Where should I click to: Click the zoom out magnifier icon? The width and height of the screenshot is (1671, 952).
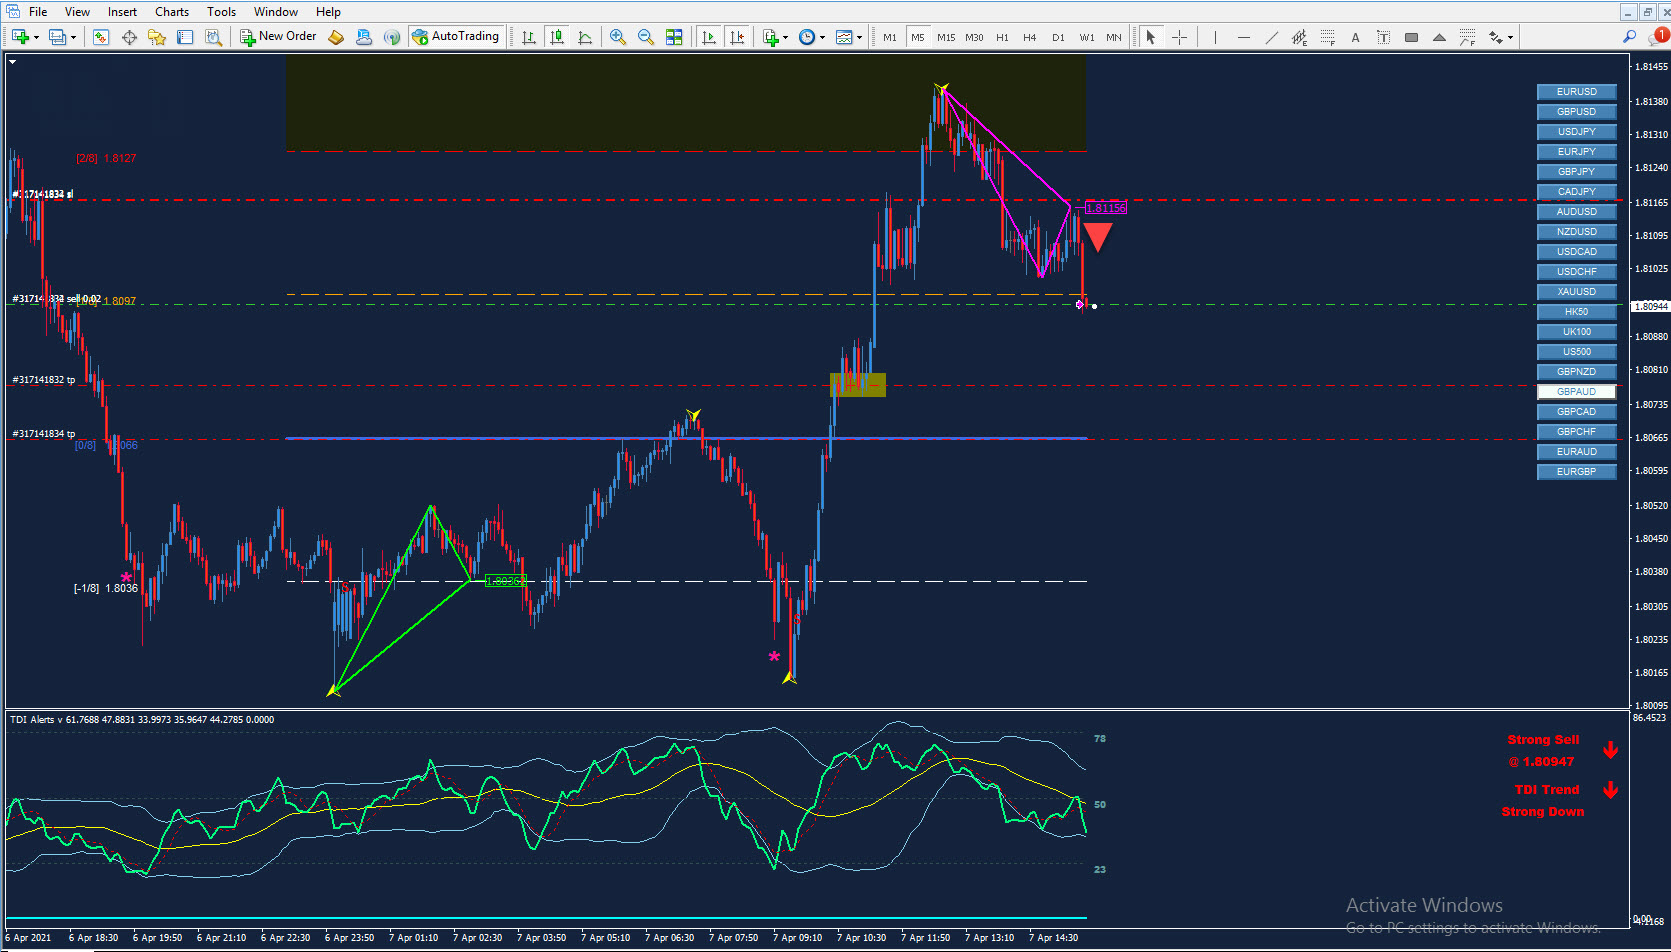tap(646, 37)
